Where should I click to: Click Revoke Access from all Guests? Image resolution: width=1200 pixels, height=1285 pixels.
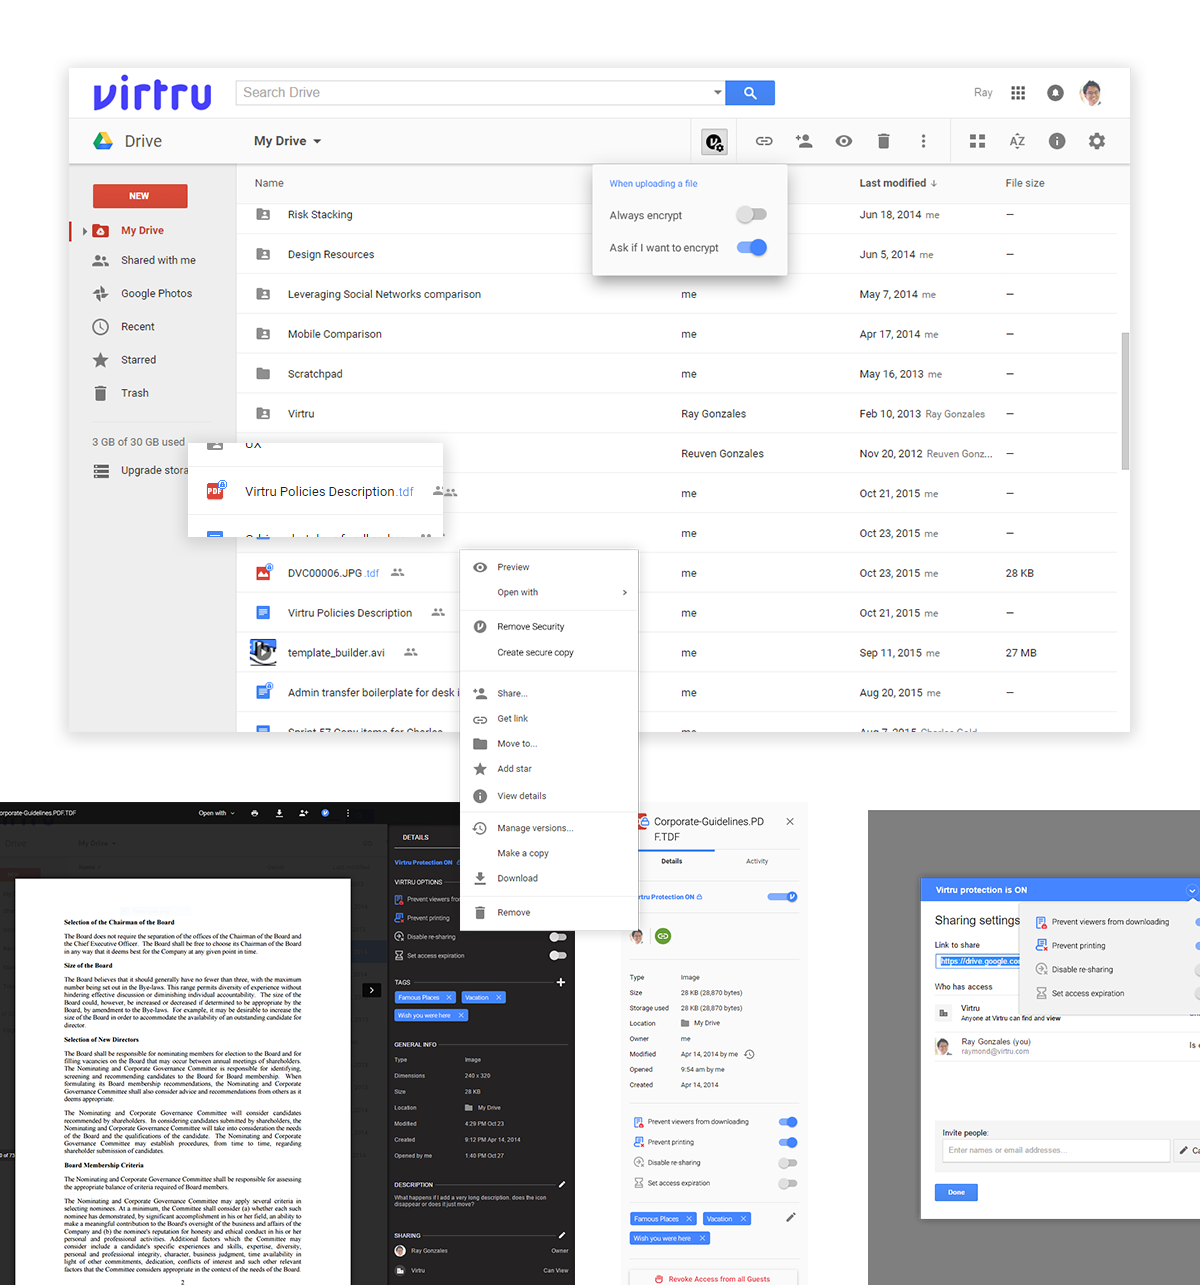click(713, 1279)
